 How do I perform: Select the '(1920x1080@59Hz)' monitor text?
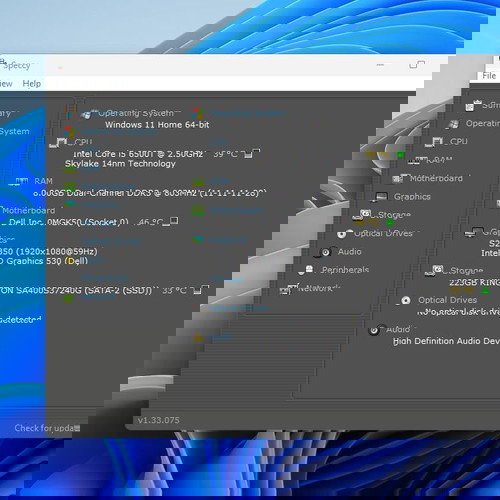(56, 251)
